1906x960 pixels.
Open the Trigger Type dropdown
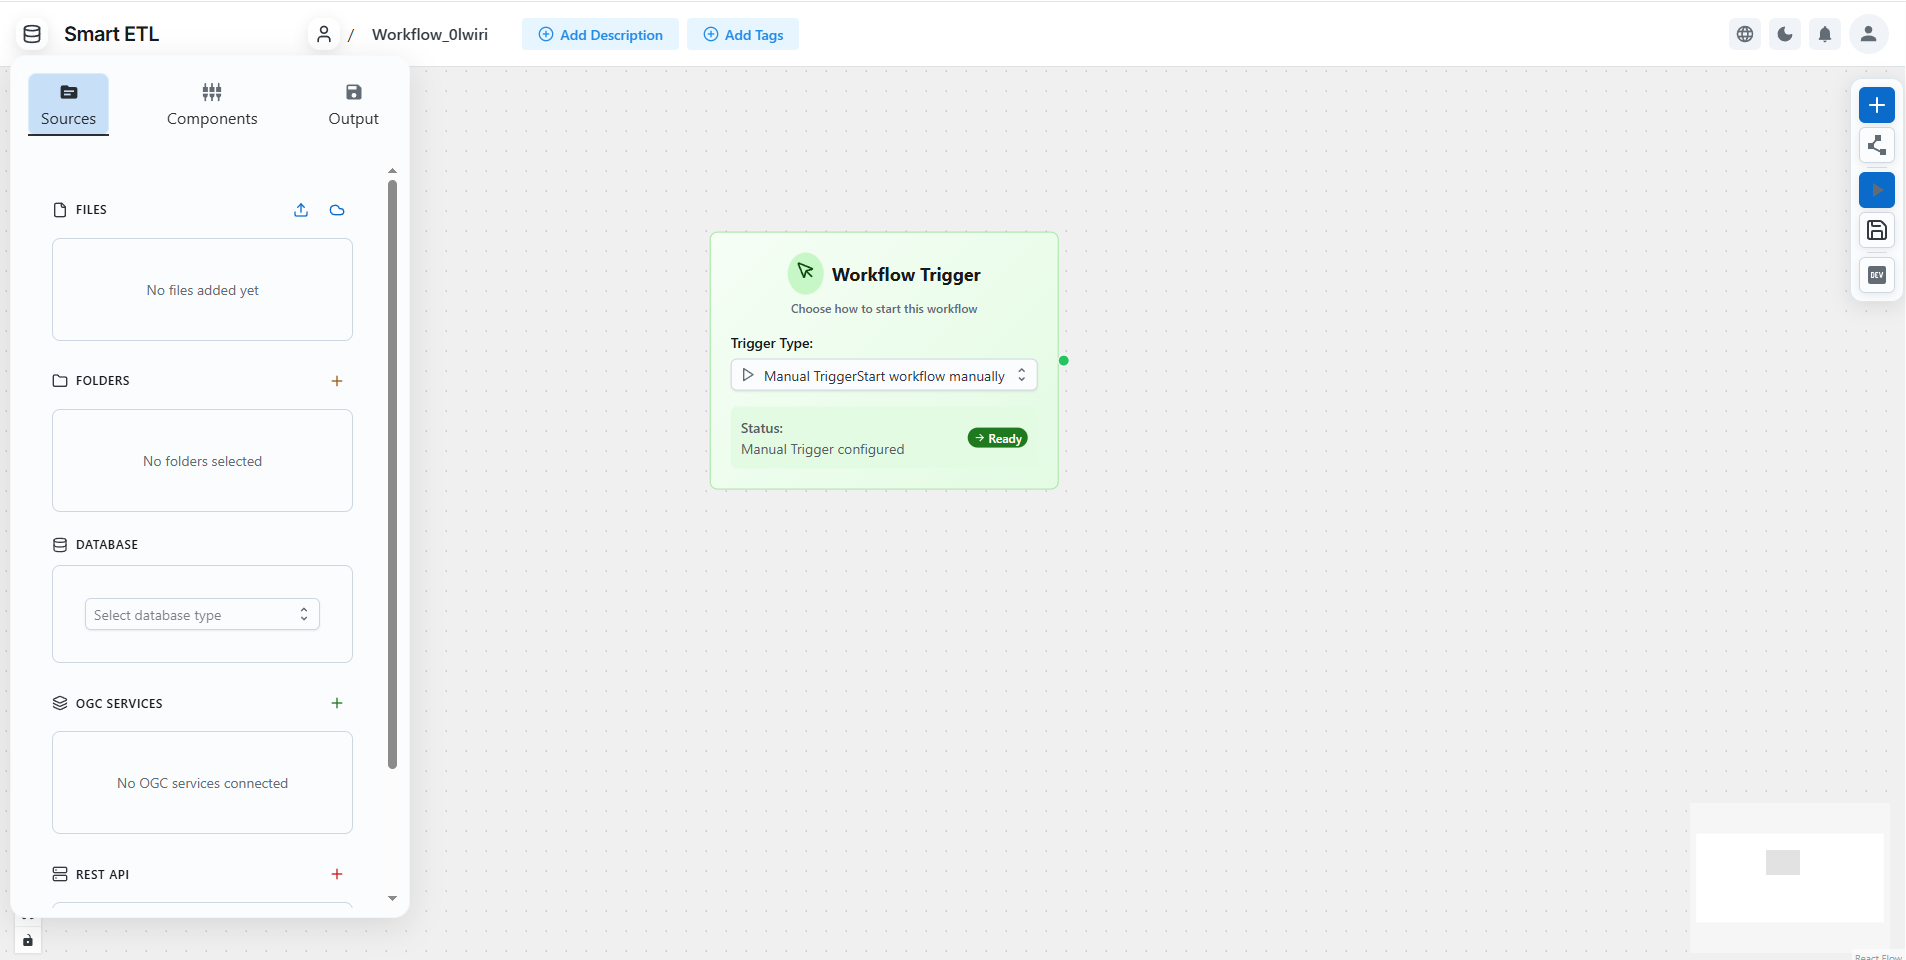tap(883, 375)
